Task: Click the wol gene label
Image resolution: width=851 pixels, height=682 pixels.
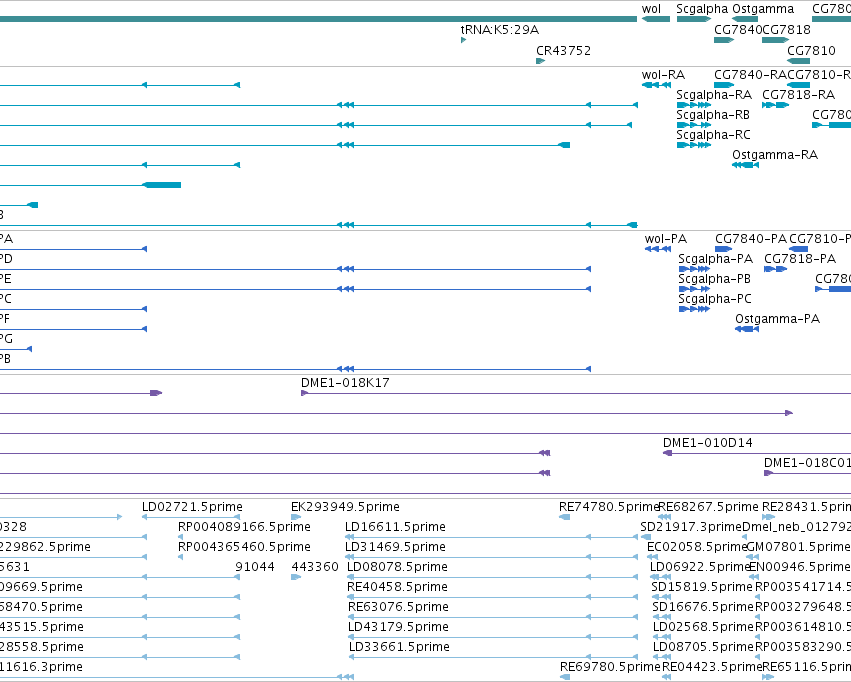Action: pos(651,9)
